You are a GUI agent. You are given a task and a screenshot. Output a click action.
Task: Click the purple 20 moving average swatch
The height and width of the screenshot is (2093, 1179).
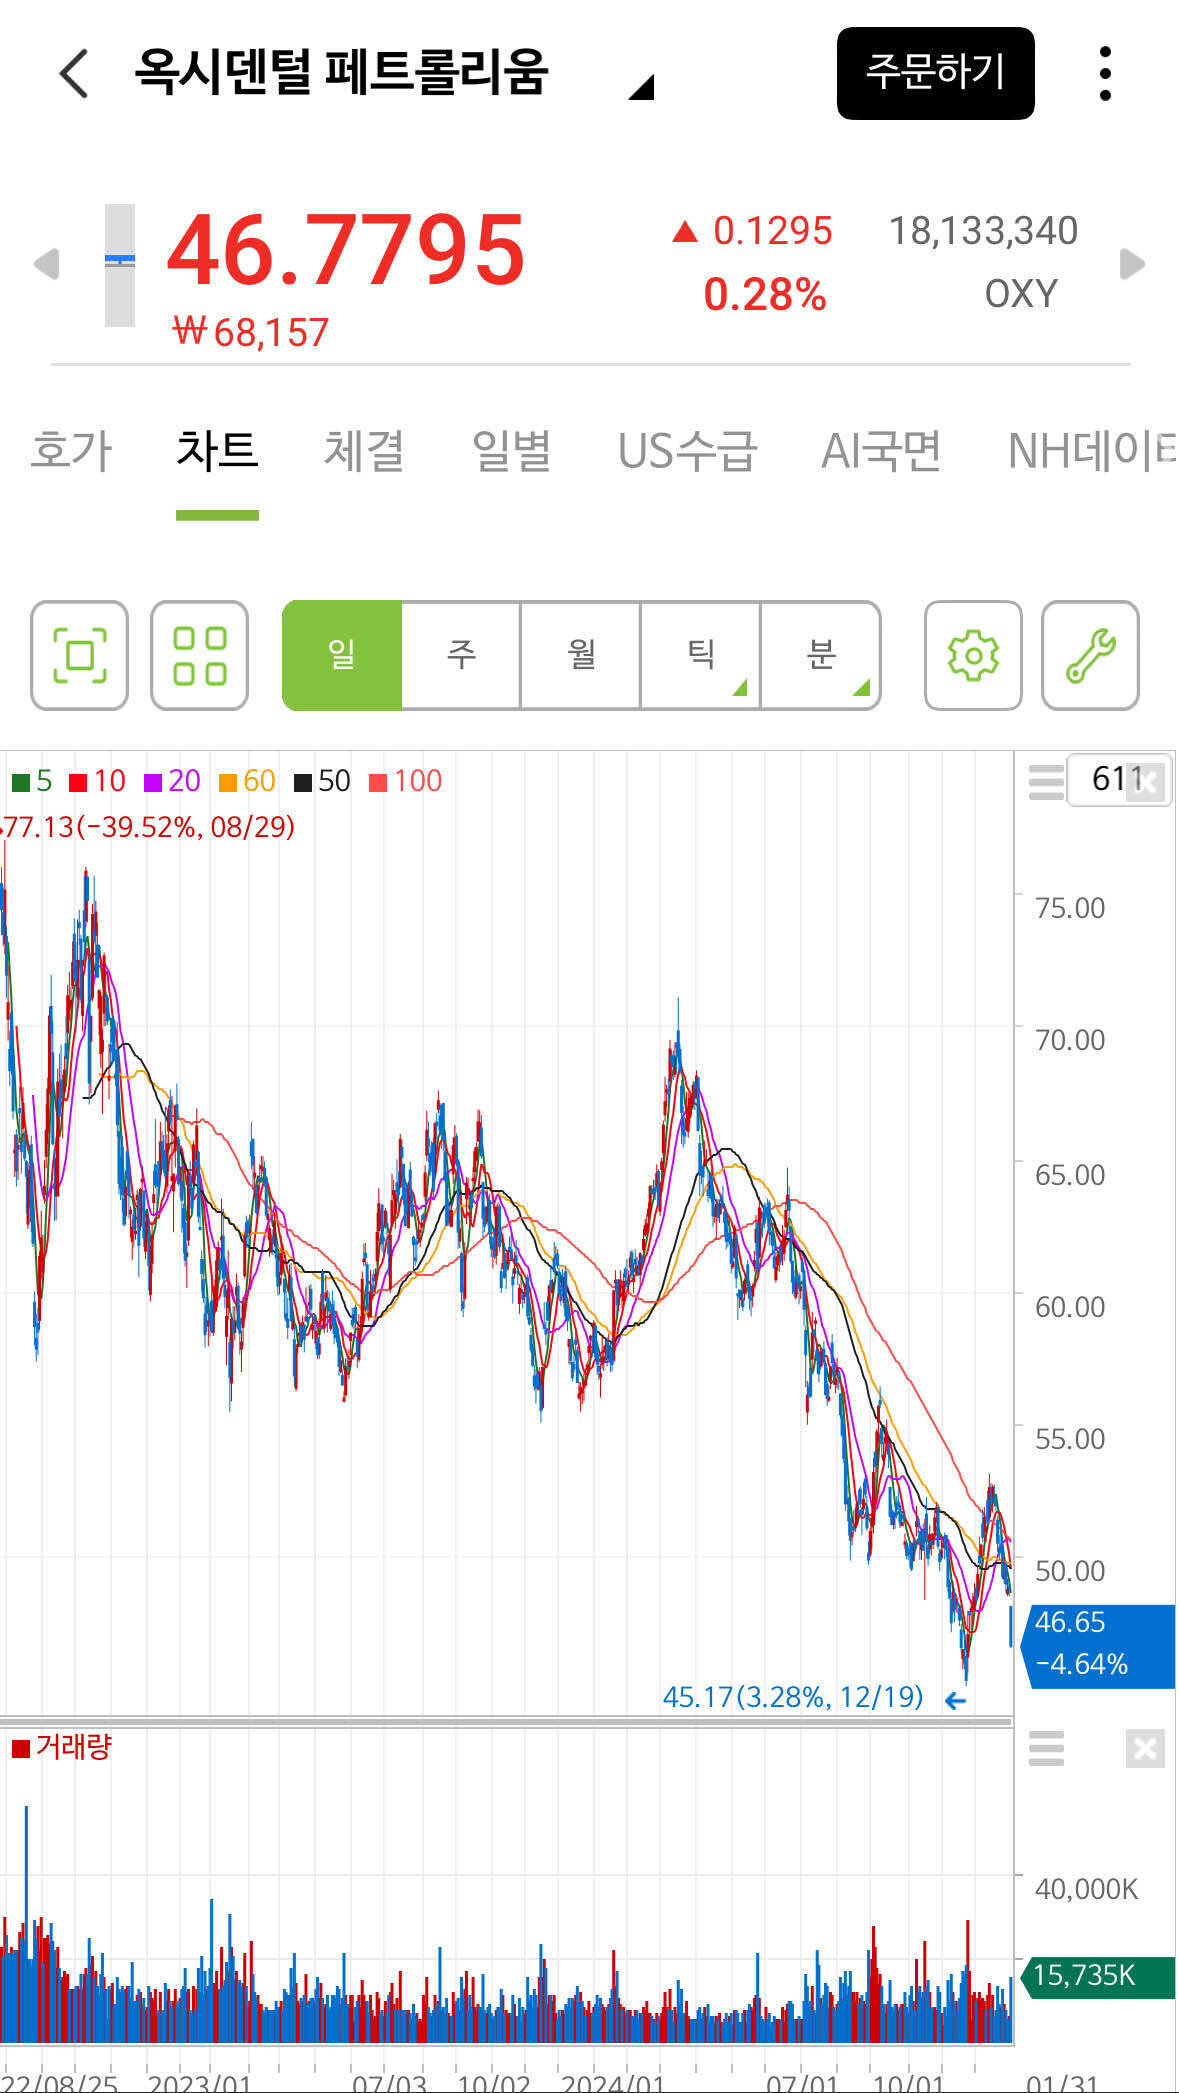153,782
